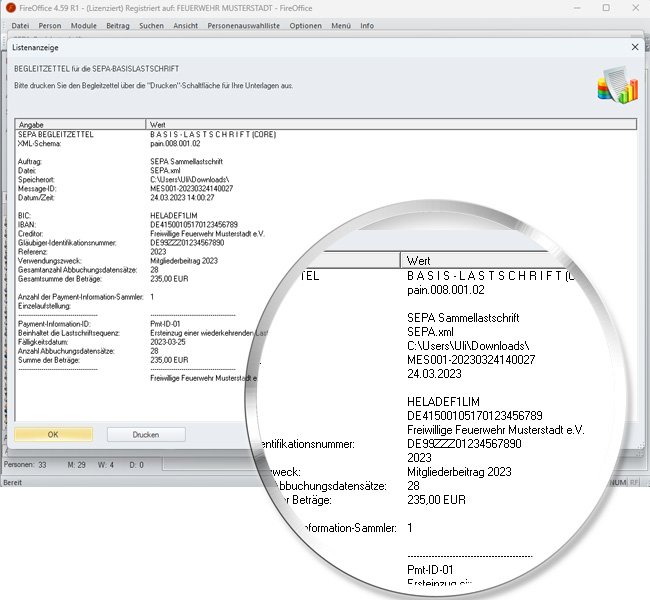650x600 pixels.
Task: Open the Module menu
Action: point(84,25)
